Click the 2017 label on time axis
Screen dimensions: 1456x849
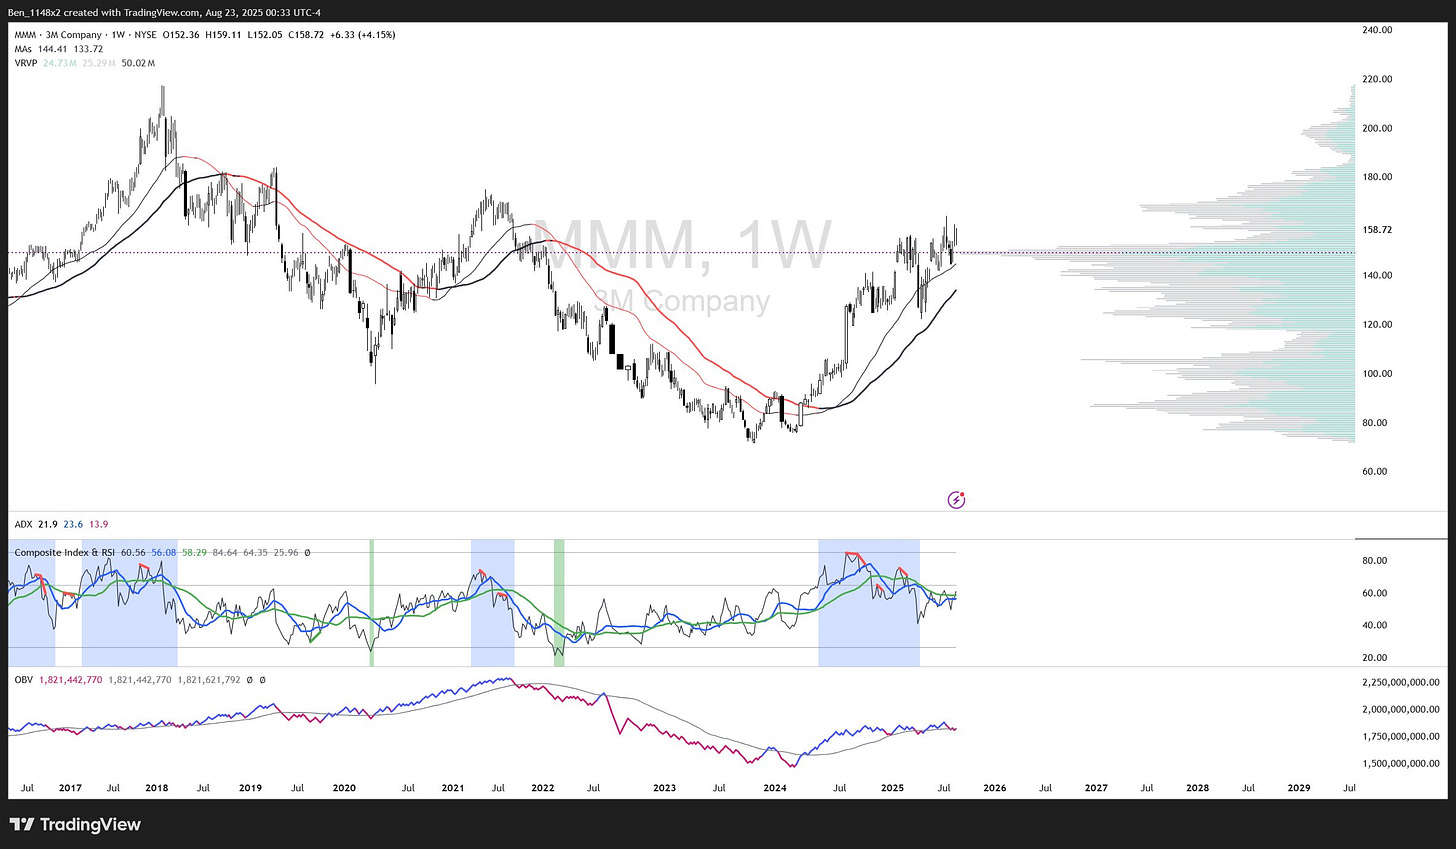point(70,788)
